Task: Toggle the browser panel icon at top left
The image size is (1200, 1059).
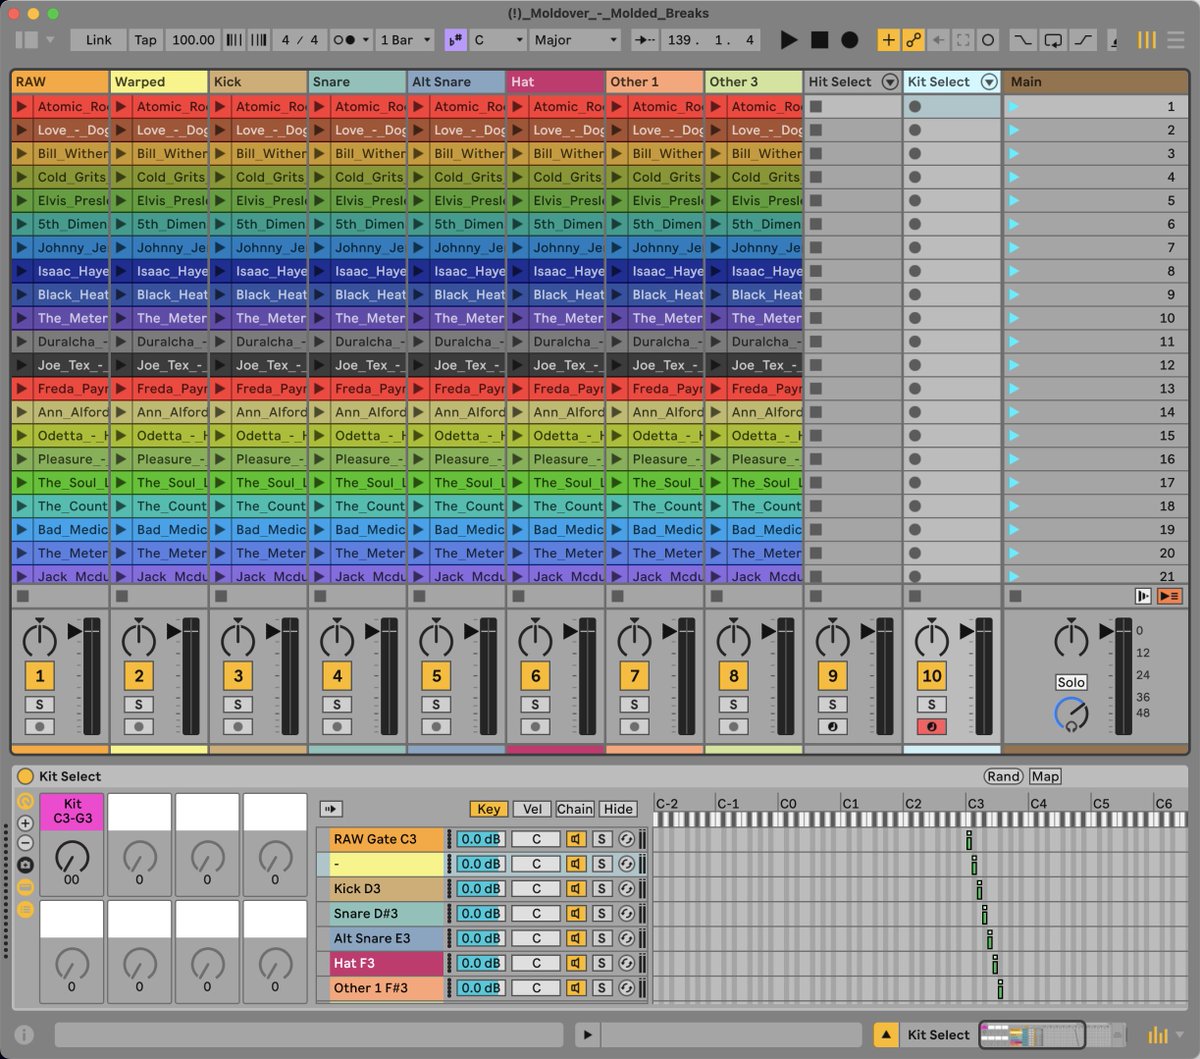Action: (27, 40)
